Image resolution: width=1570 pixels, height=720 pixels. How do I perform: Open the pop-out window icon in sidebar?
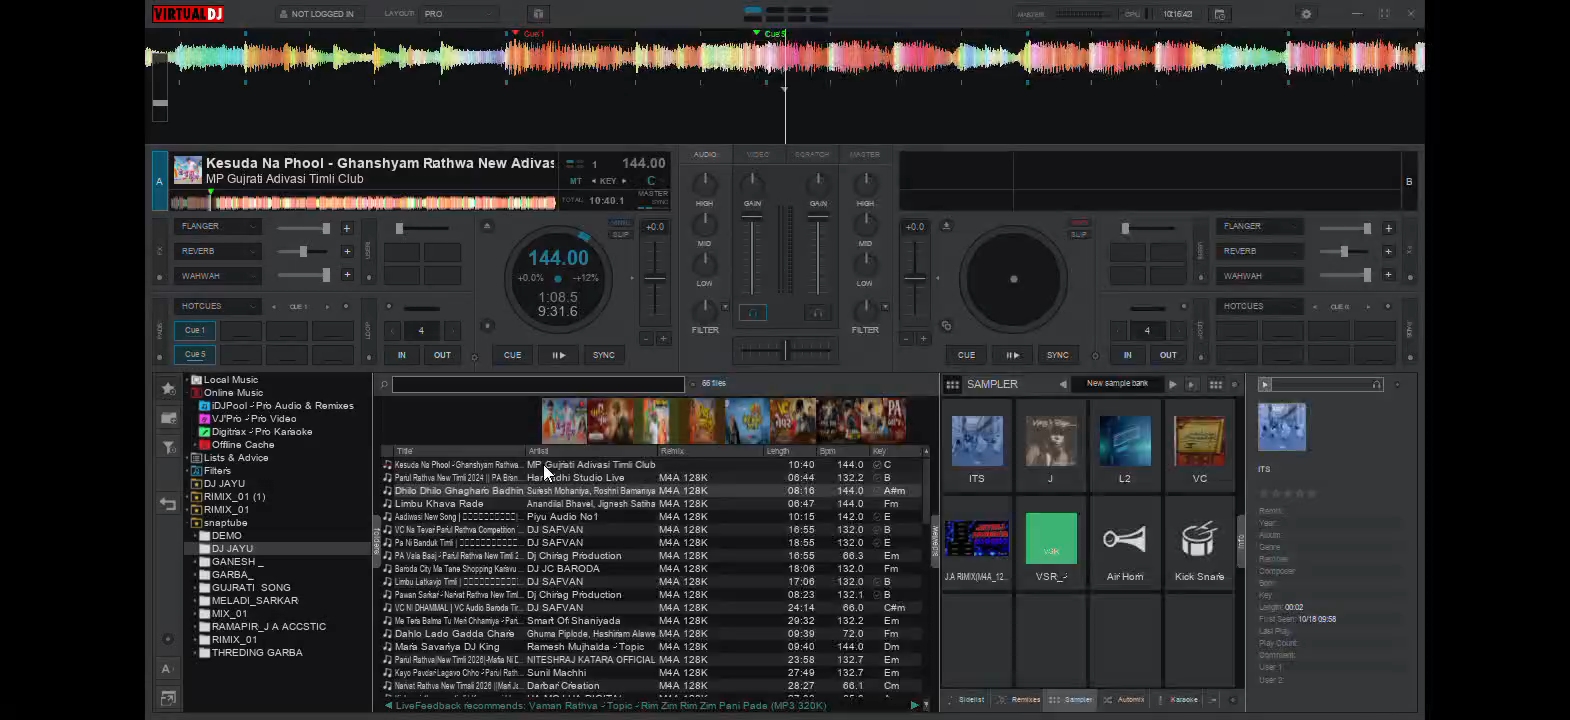pyautogui.click(x=168, y=698)
